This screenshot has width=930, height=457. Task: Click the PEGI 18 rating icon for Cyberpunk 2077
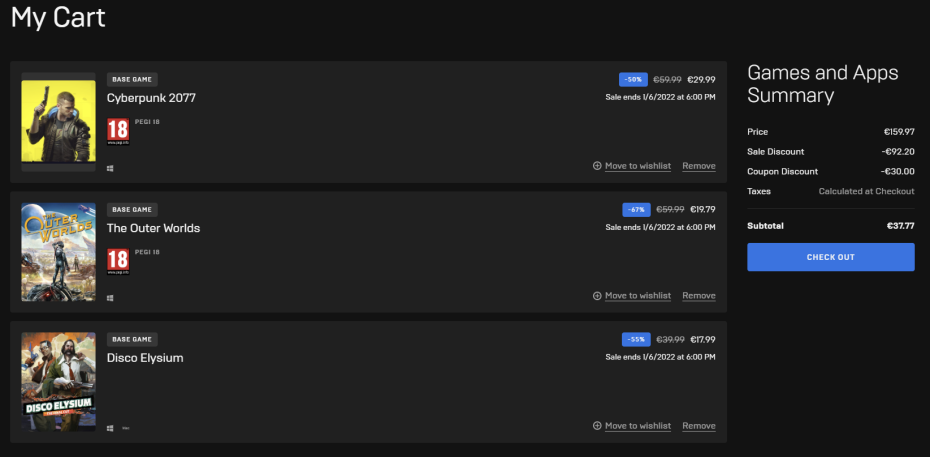pos(118,132)
